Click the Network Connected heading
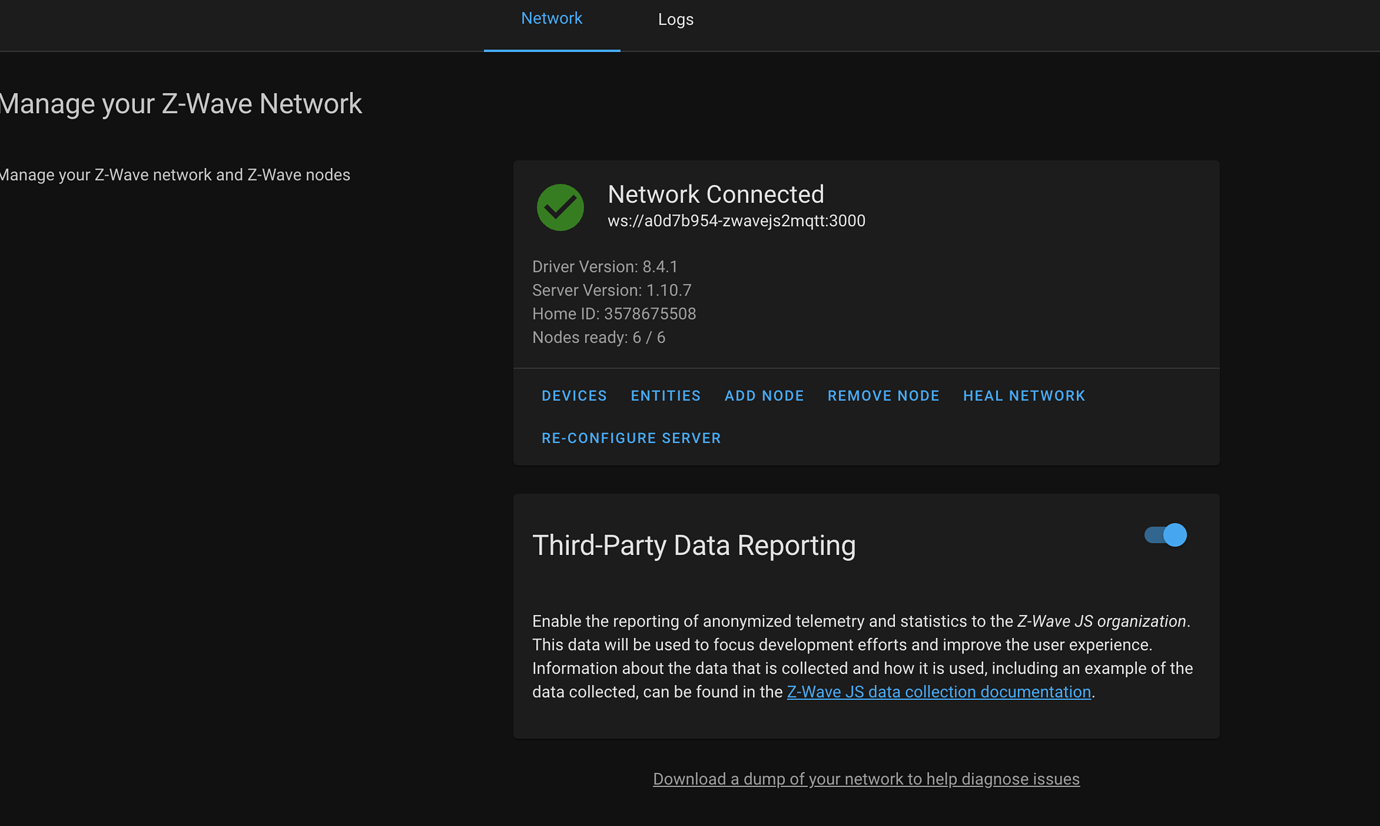This screenshot has width=1380, height=826. pos(715,194)
